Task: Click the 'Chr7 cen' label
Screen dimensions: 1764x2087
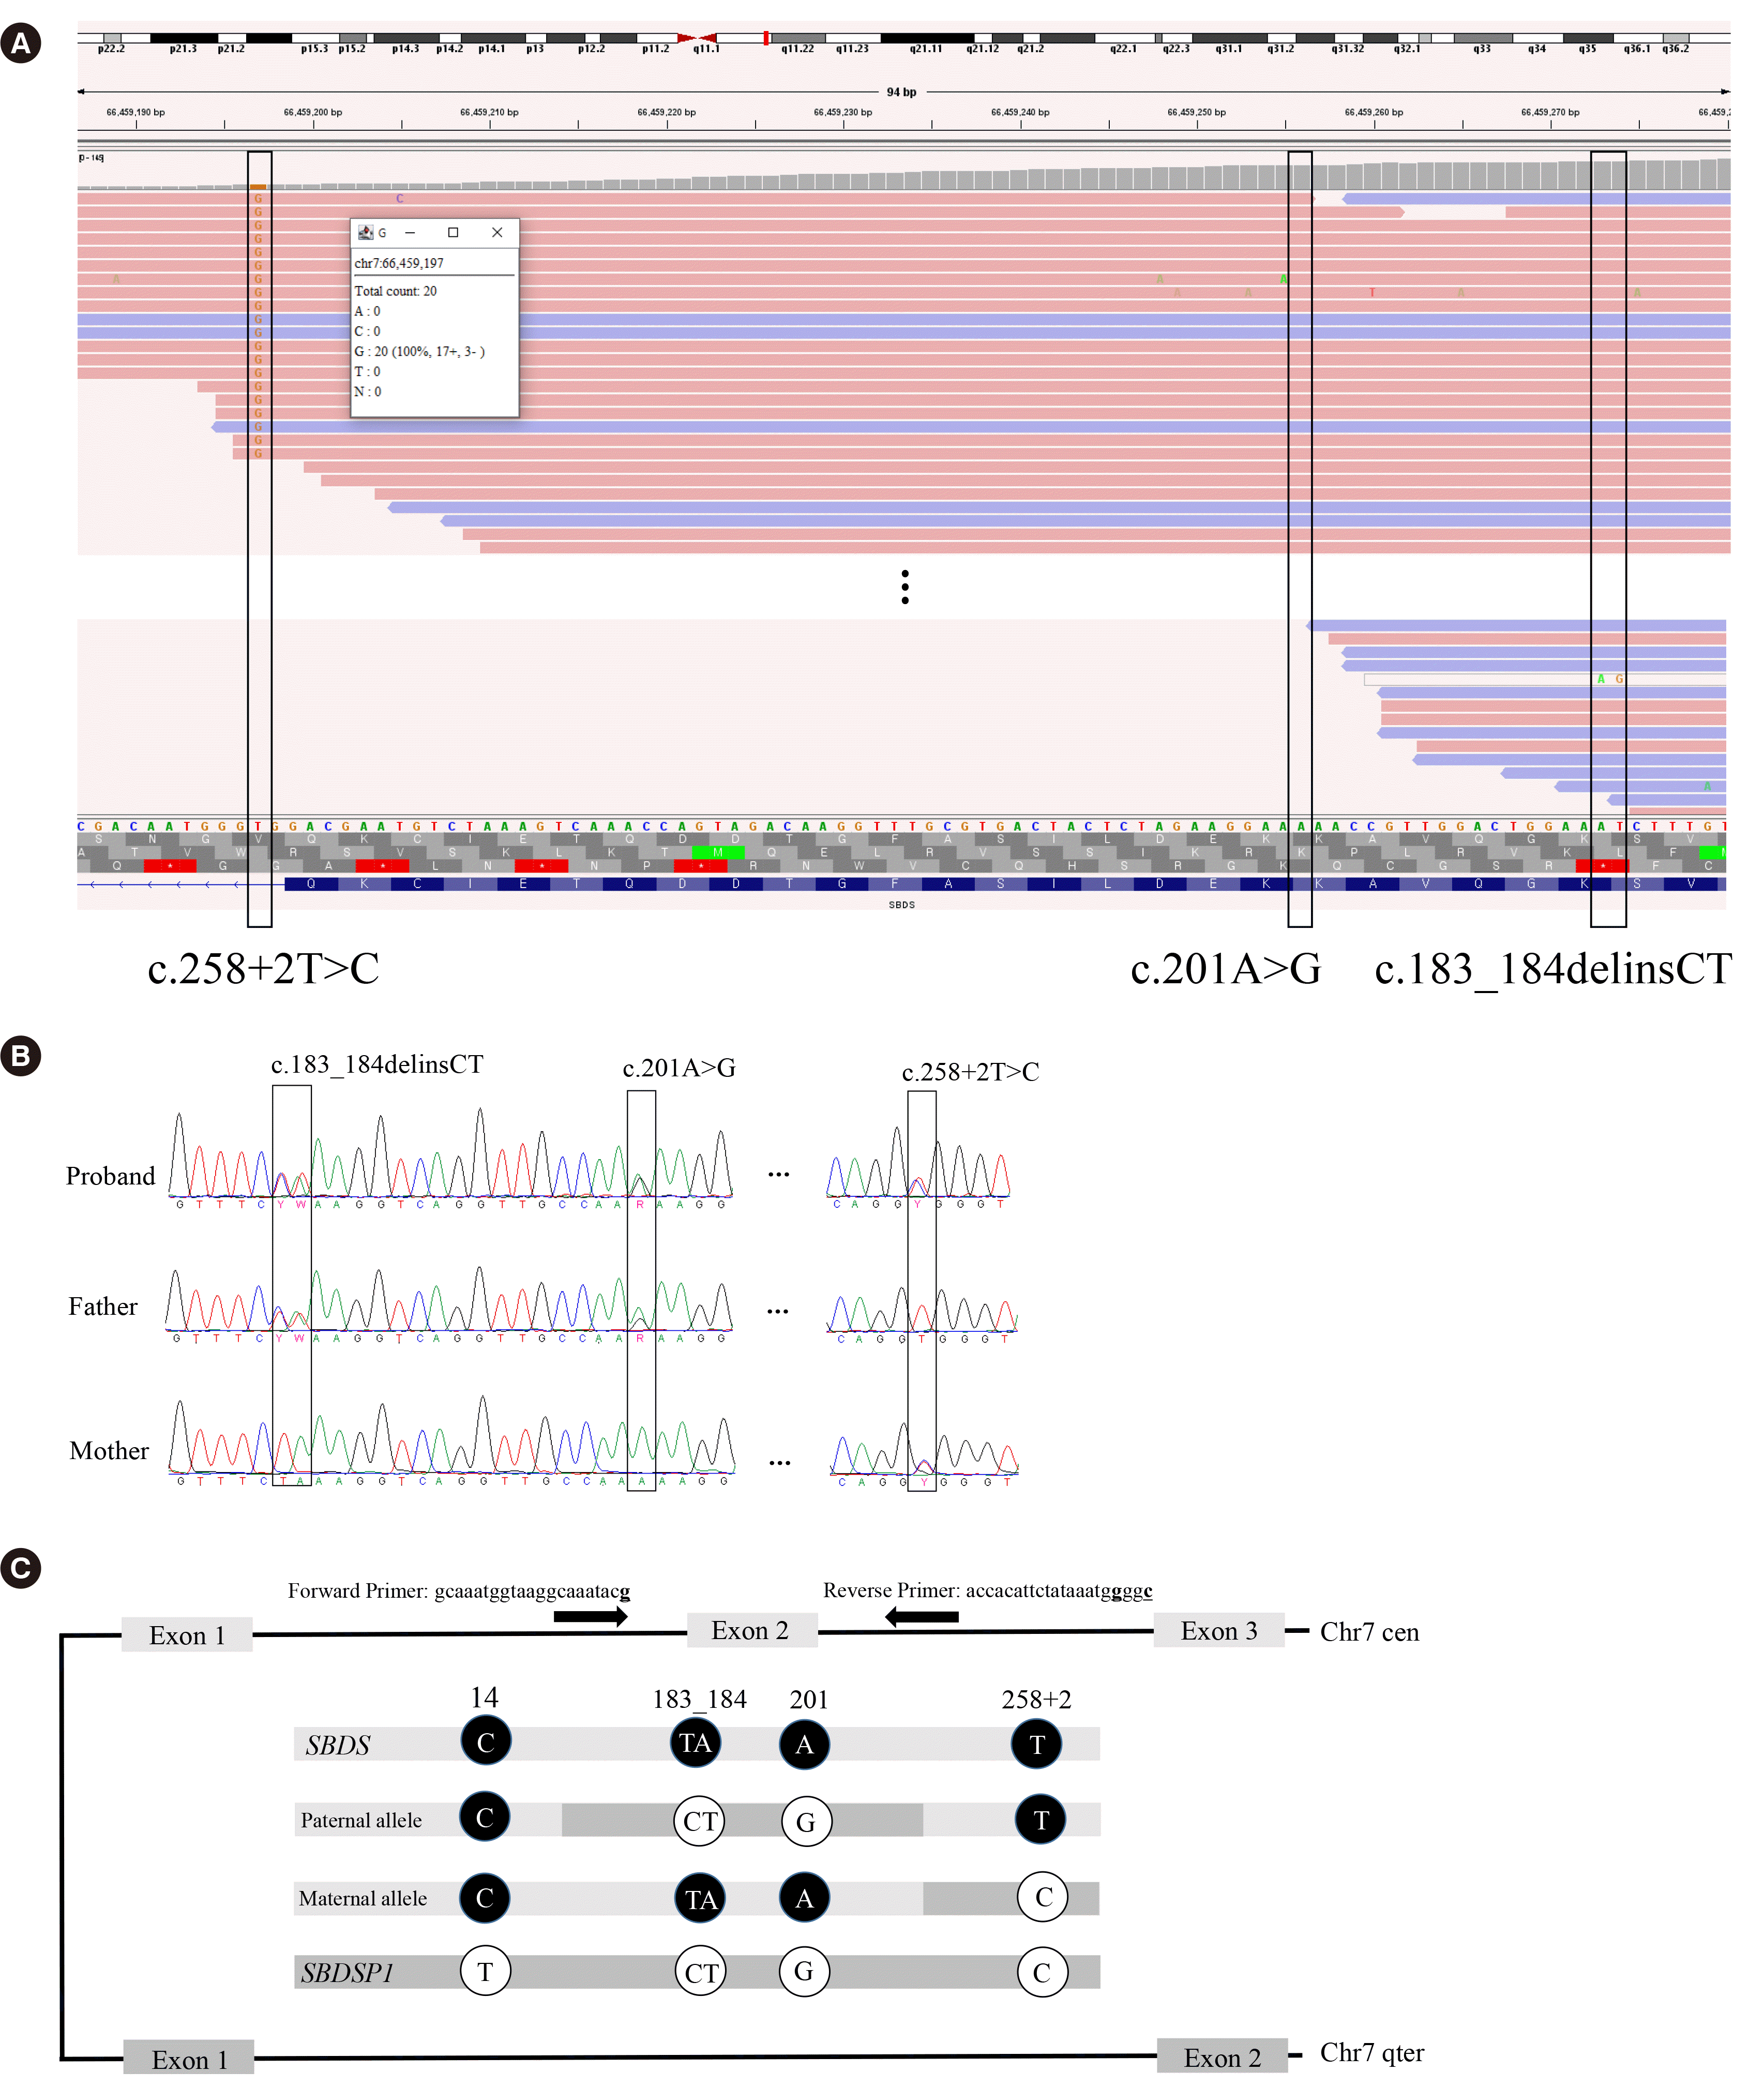Action: click(1370, 1632)
